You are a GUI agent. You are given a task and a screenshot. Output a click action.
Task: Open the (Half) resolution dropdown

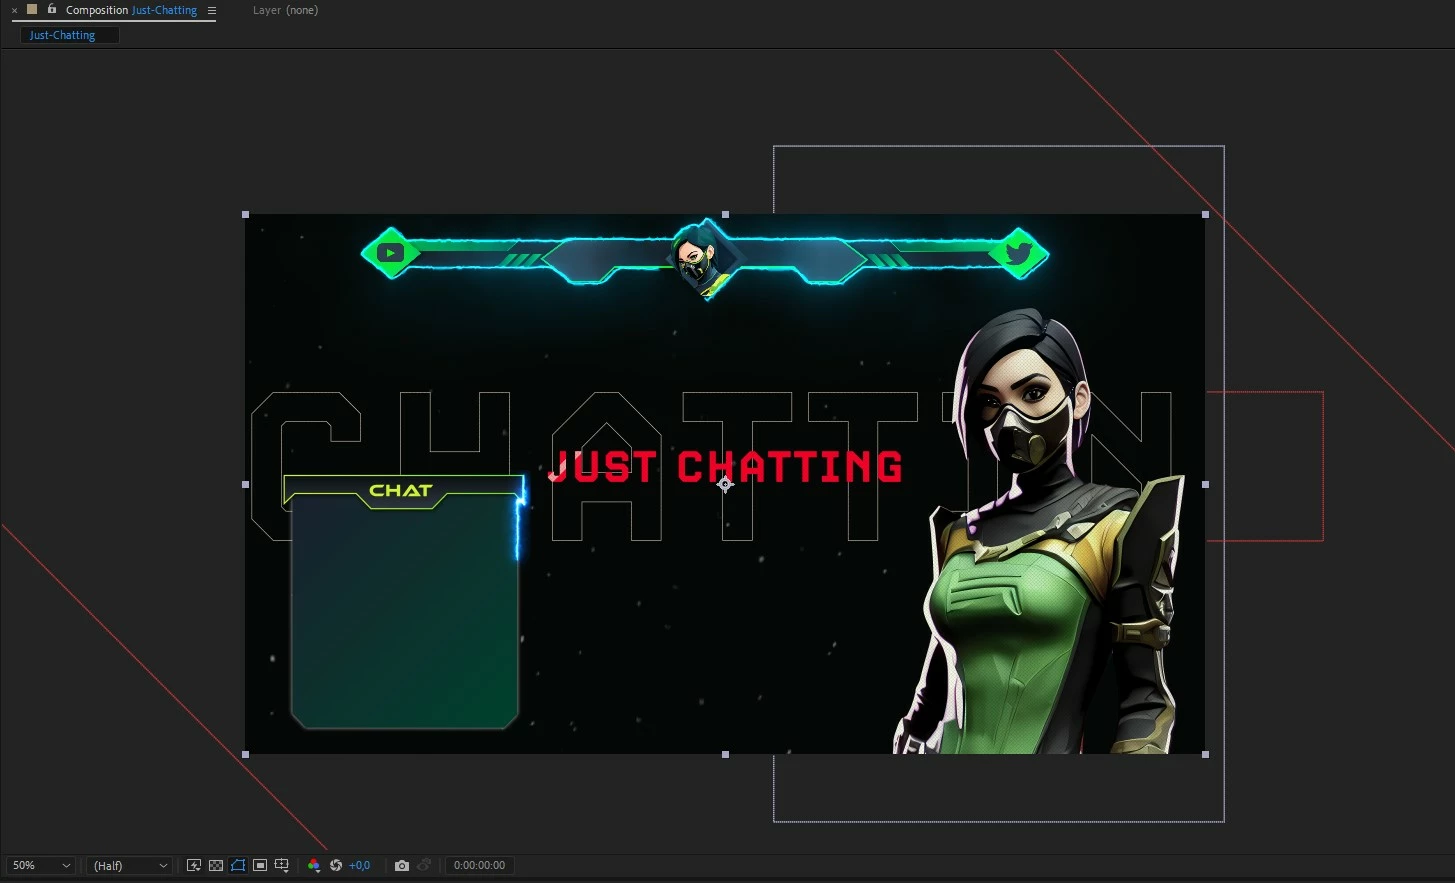coord(130,865)
